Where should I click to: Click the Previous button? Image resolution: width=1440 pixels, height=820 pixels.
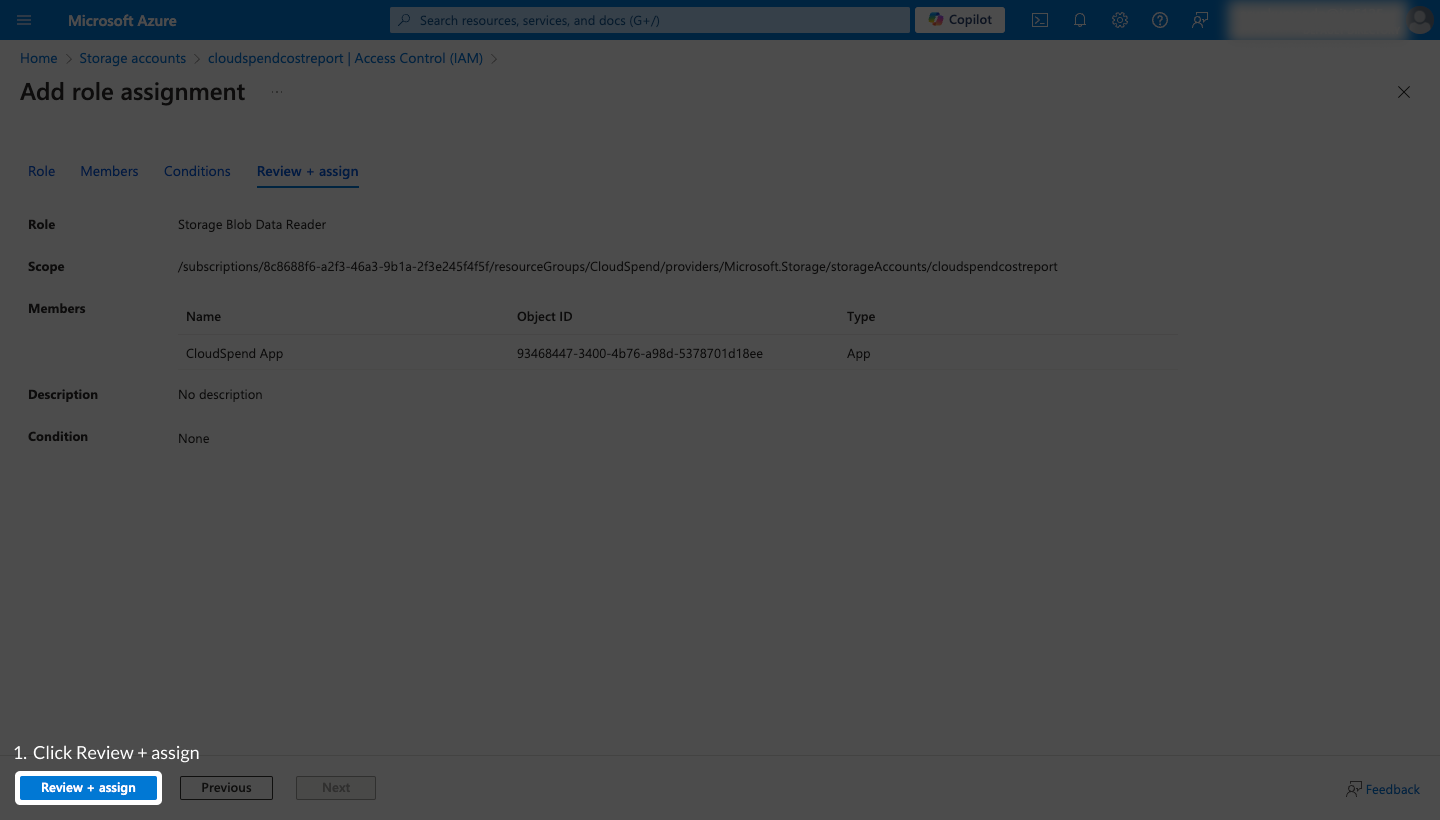point(226,788)
